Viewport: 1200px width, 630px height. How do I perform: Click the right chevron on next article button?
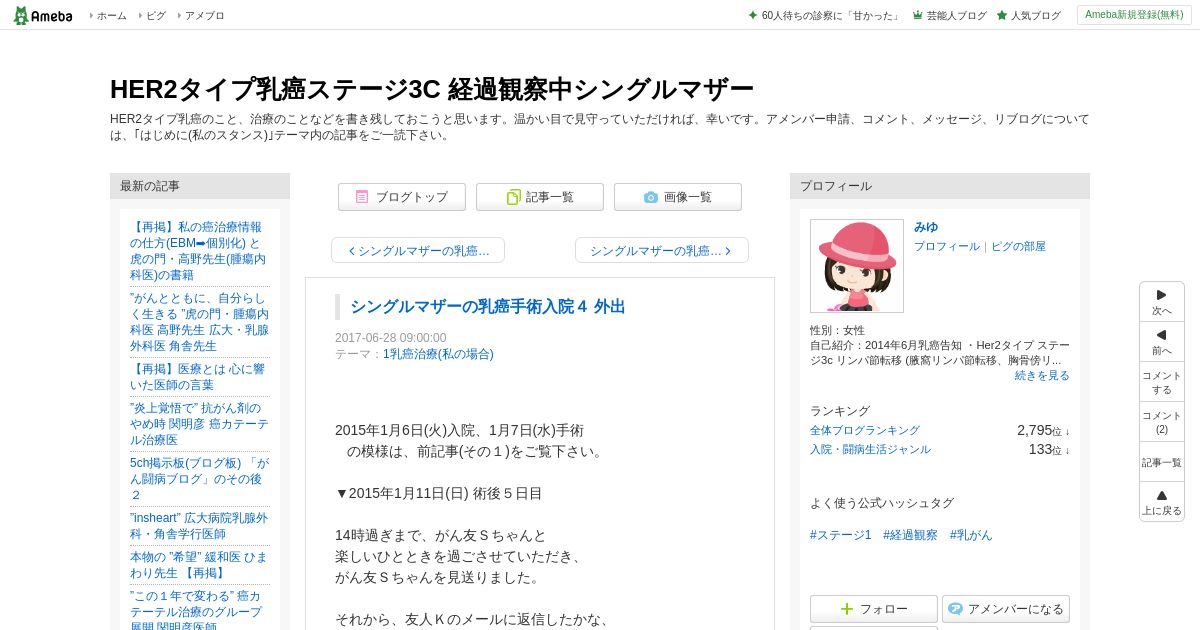728,251
